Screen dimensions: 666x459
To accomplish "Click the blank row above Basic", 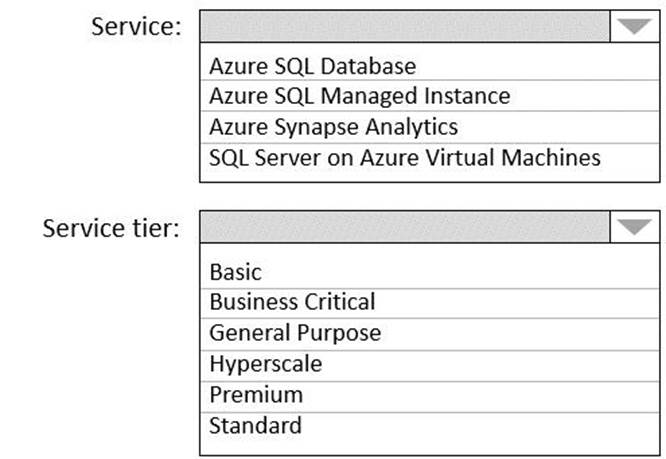I will [x=430, y=251].
